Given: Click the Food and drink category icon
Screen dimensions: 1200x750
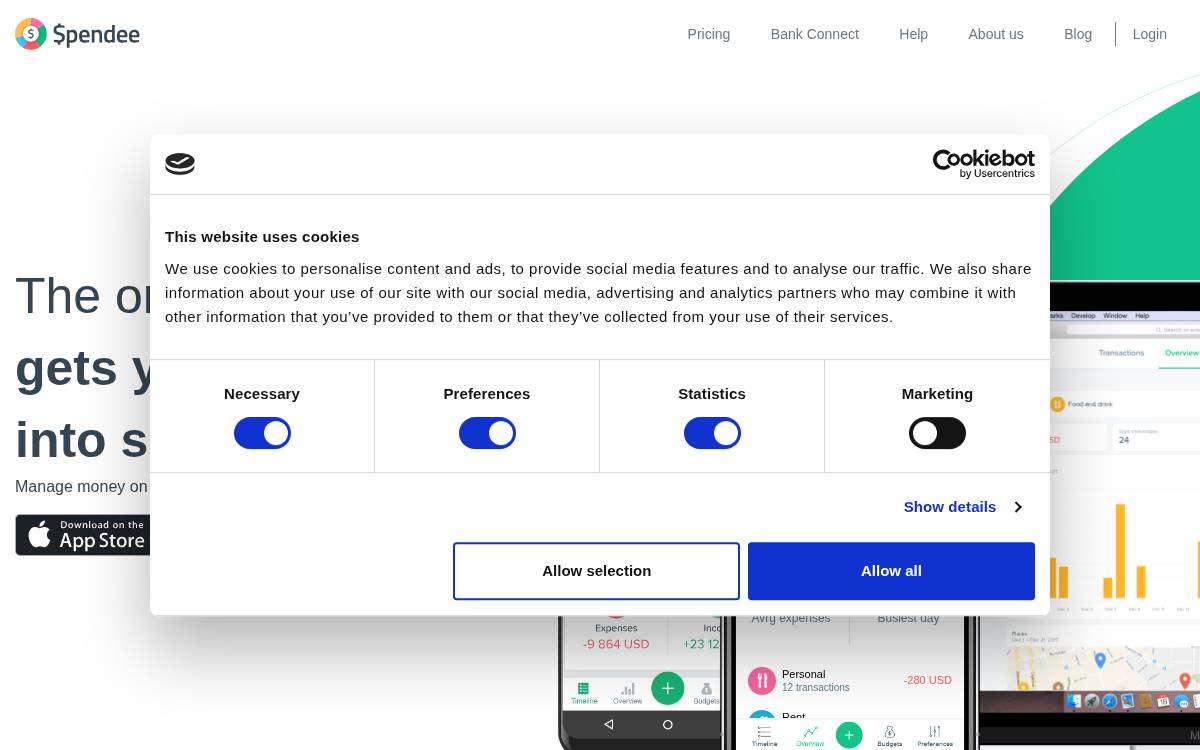Looking at the screenshot, I should tap(1057, 404).
